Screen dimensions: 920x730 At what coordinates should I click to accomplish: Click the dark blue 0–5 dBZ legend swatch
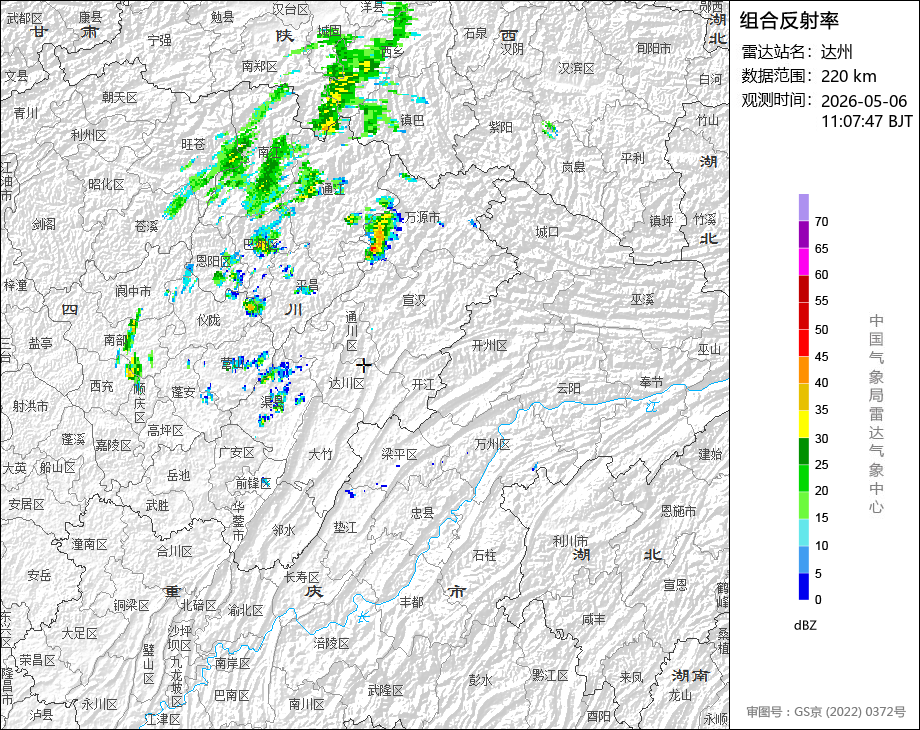tap(804, 586)
